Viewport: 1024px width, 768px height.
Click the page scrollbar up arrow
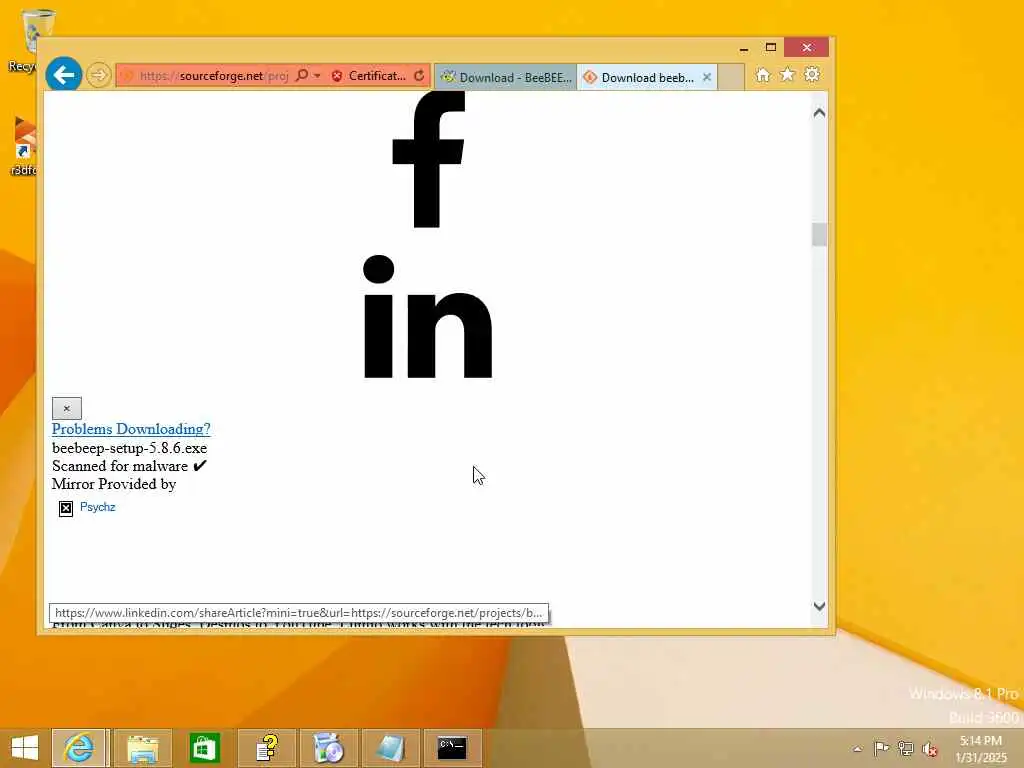coord(820,113)
